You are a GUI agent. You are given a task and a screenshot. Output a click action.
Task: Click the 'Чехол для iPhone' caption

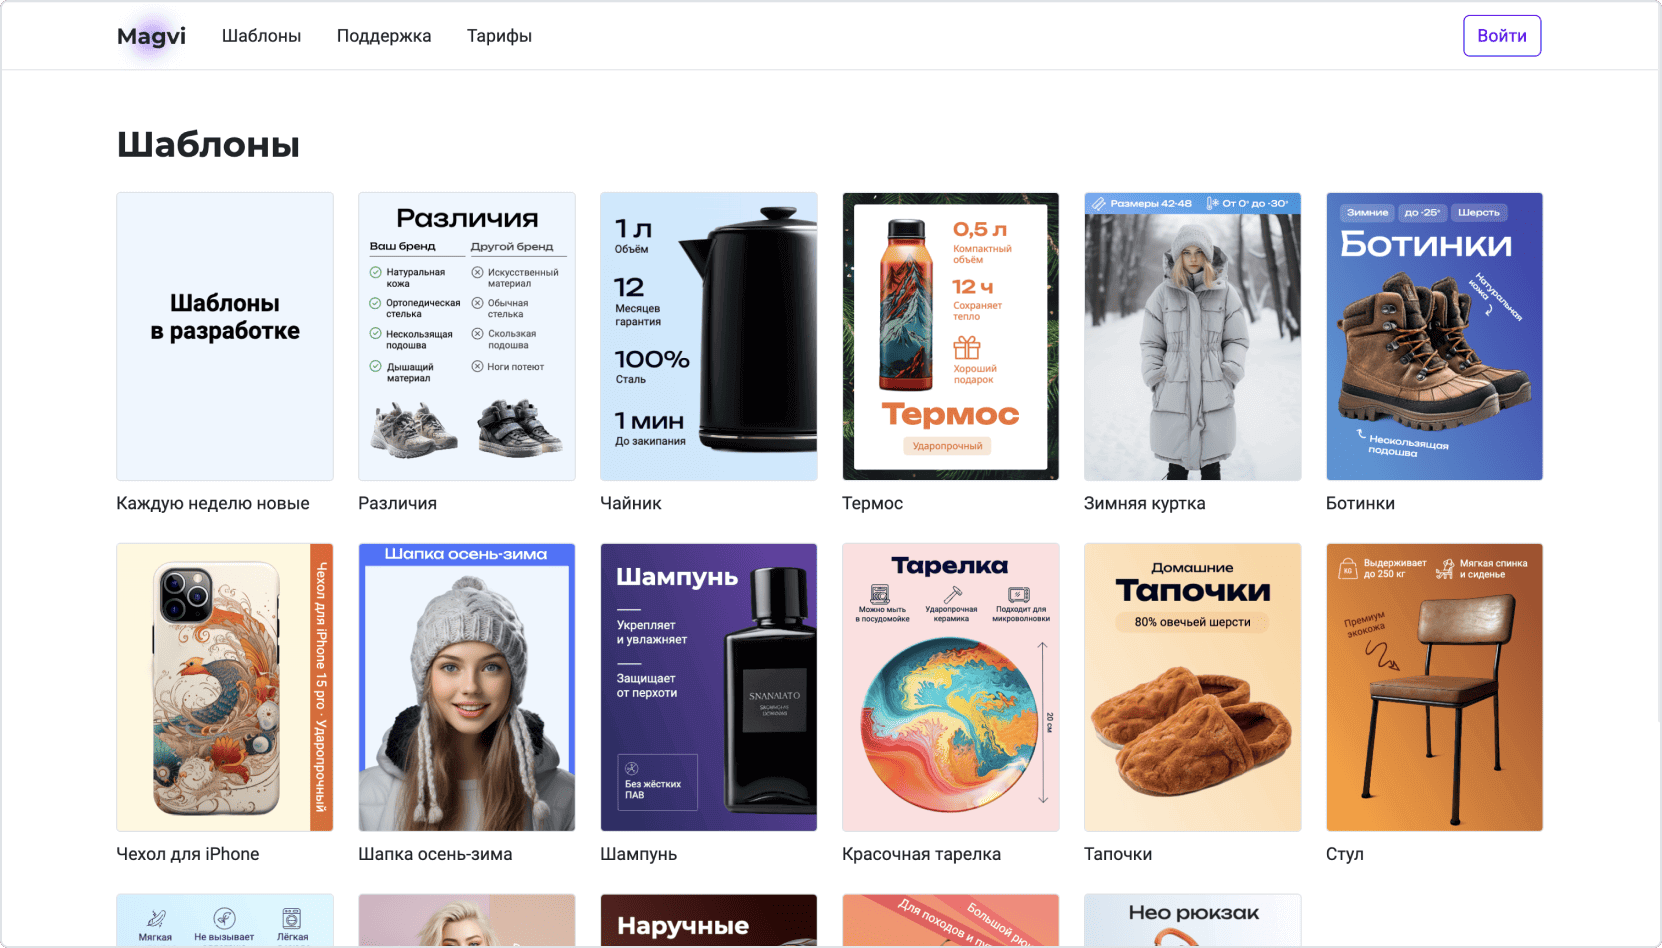(x=188, y=854)
